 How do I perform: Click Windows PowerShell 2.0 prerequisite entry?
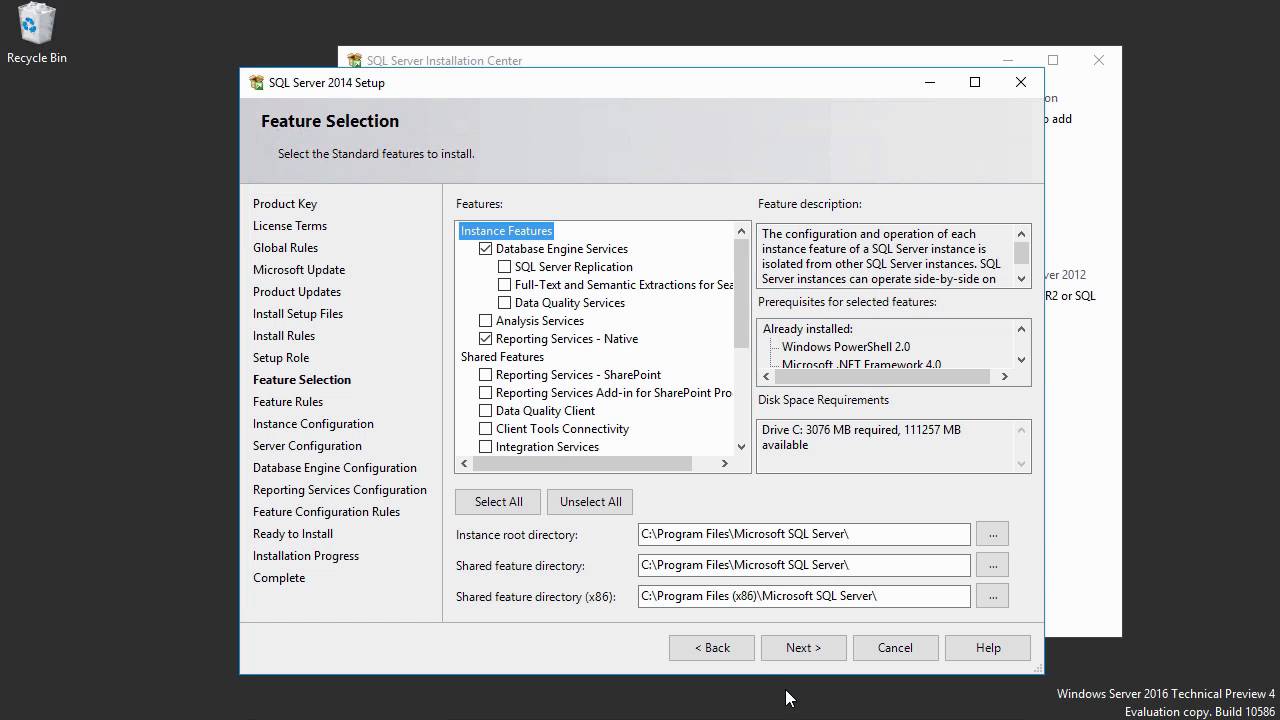846,347
